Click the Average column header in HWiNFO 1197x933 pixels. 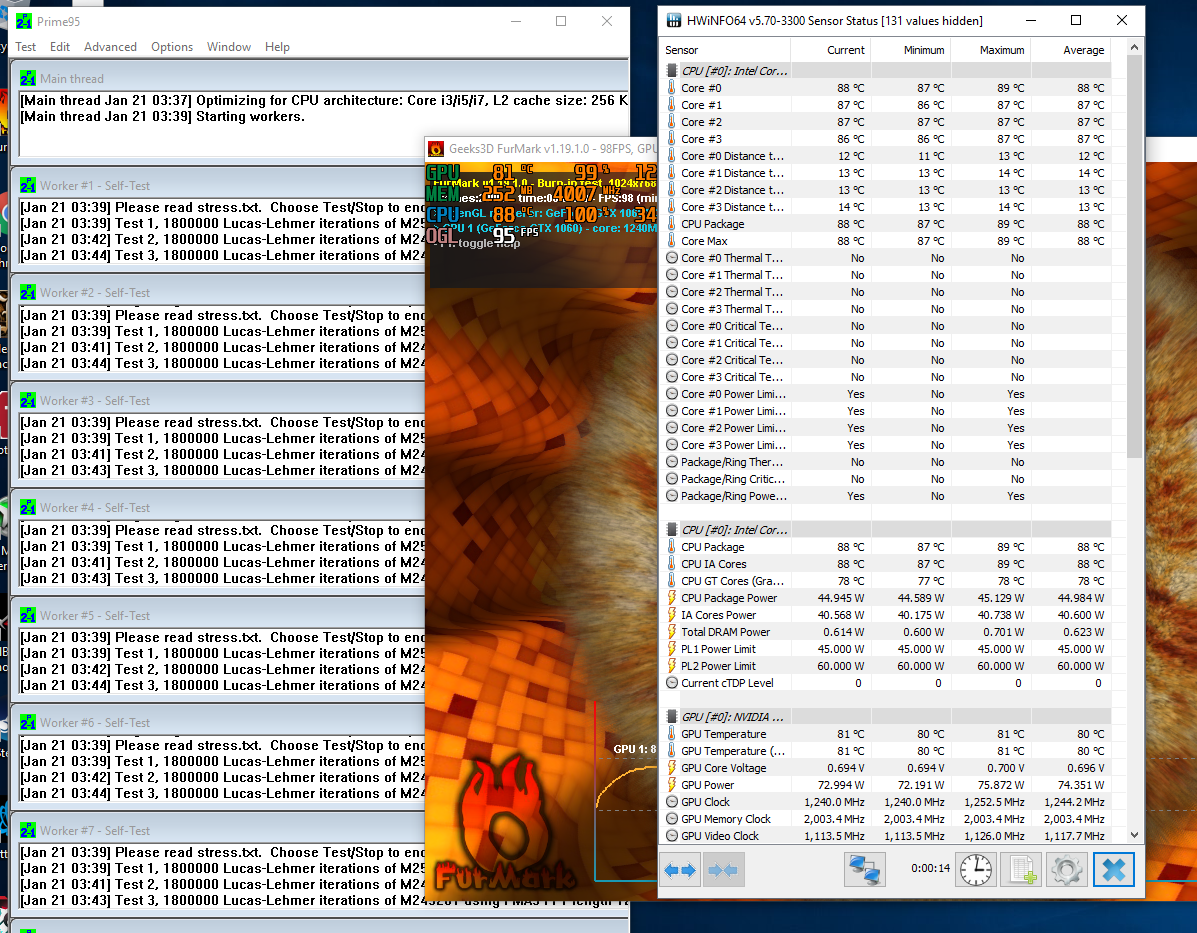(x=1071, y=50)
